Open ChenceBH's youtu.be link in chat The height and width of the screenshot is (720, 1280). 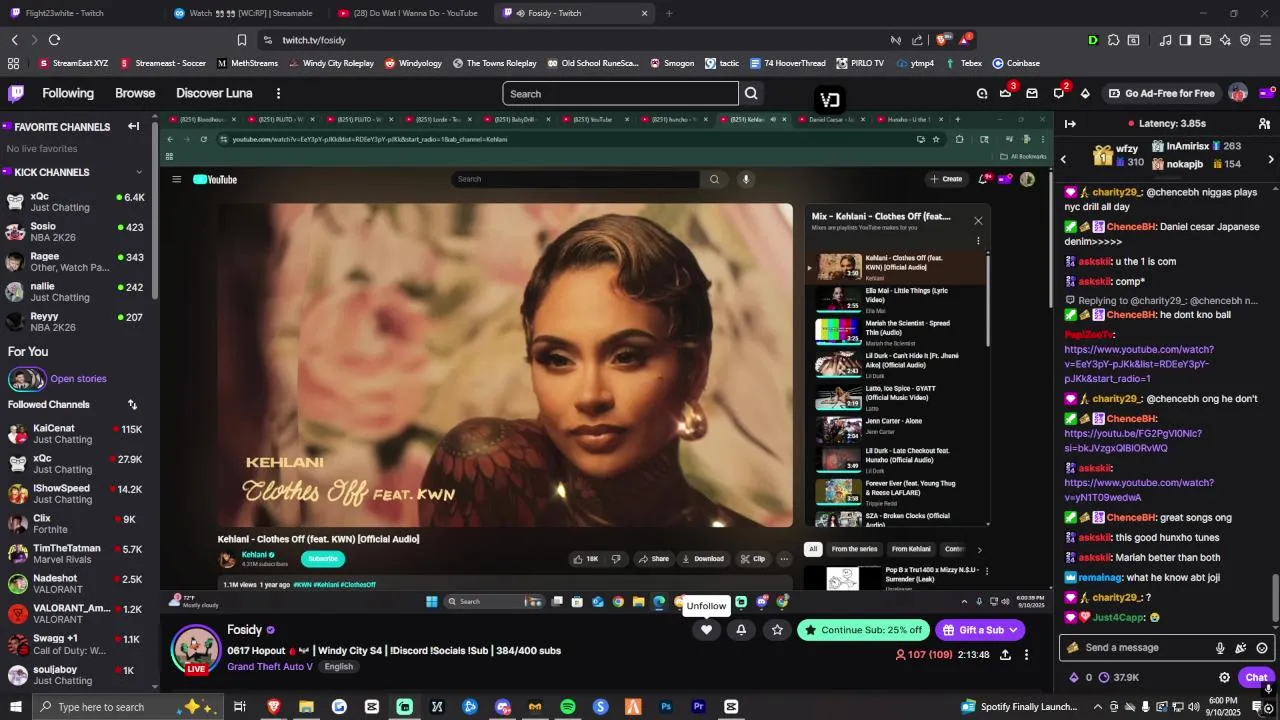pos(1133,441)
